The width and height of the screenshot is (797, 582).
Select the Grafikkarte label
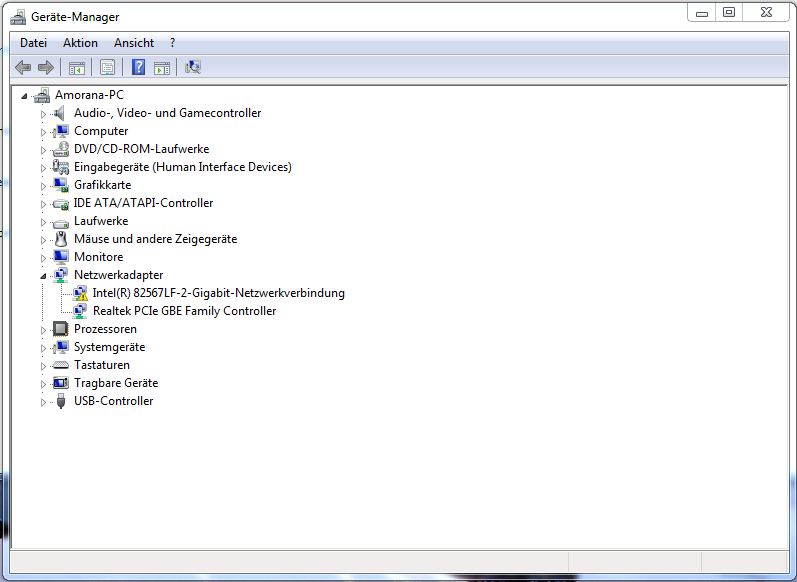pyautogui.click(x=103, y=185)
